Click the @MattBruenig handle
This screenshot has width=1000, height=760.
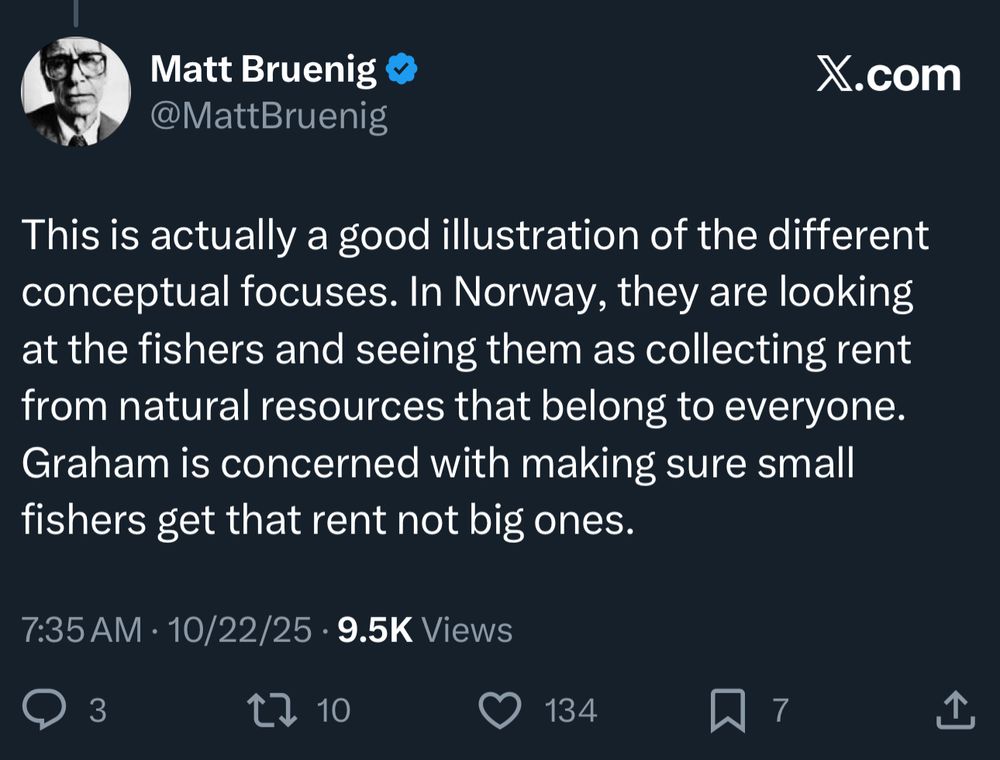point(268,117)
